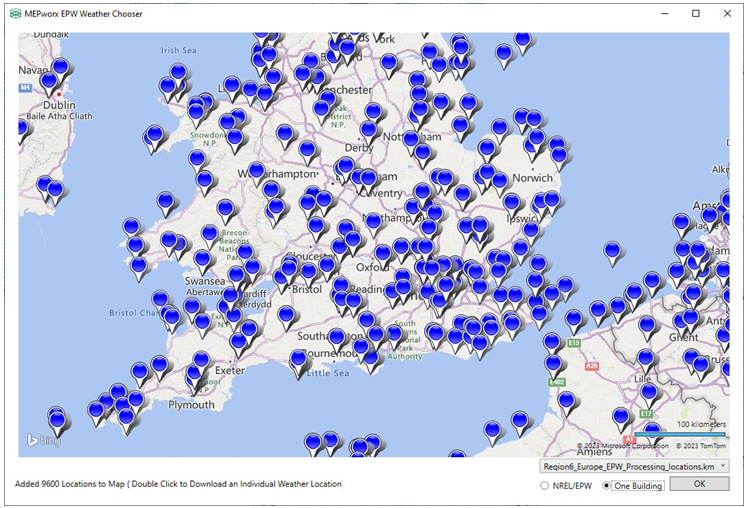Click the Baile Atha Cliath label

(x=59, y=116)
